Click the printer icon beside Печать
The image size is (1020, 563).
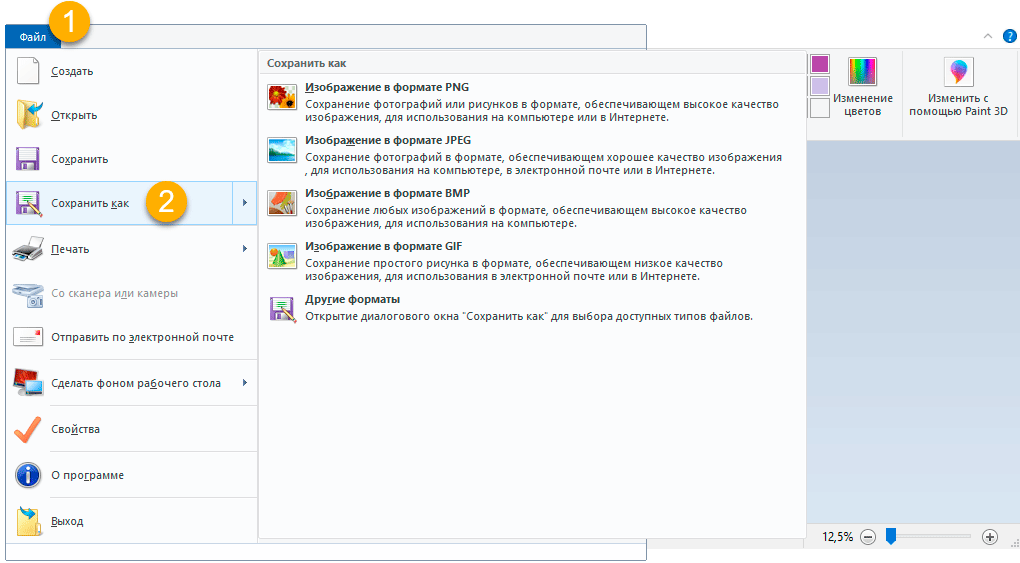tap(28, 249)
